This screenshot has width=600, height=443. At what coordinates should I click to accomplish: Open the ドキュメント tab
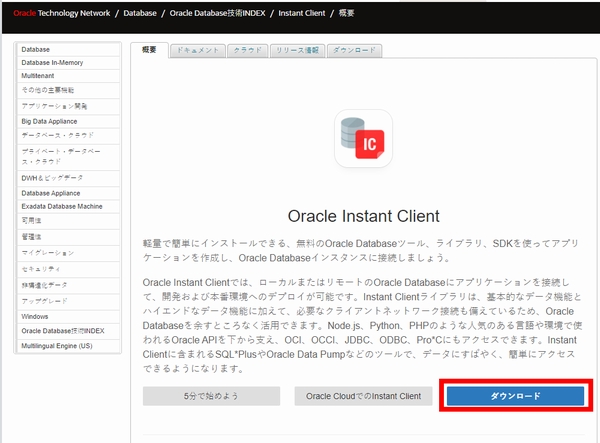(198, 50)
